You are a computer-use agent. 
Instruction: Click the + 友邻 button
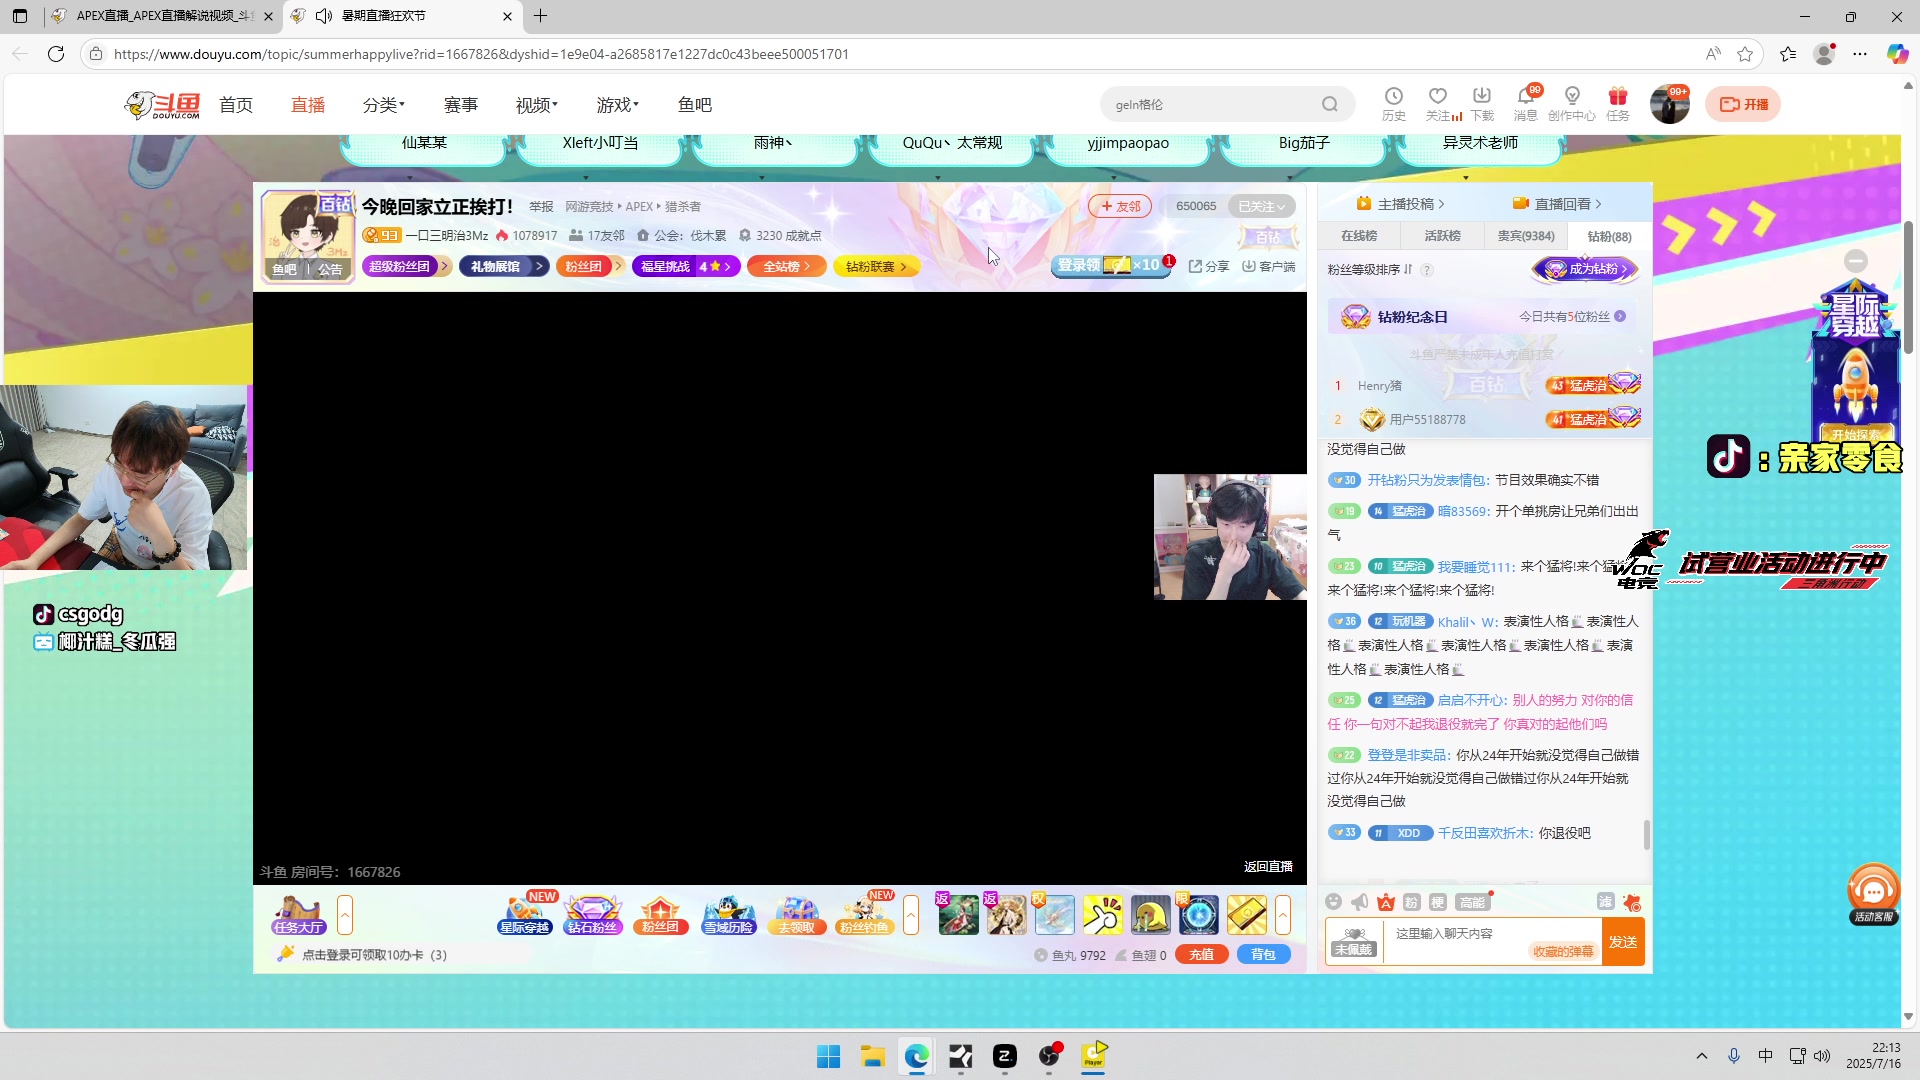click(1120, 206)
